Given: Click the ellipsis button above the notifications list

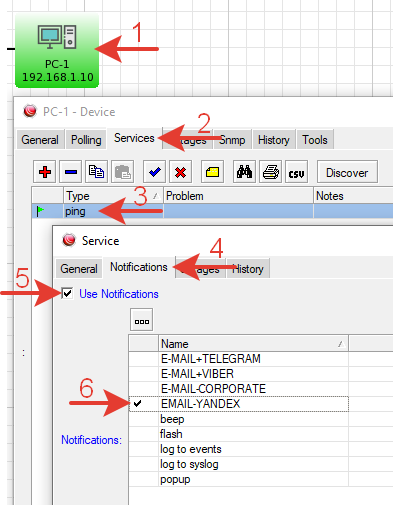Looking at the screenshot, I should [x=142, y=319].
